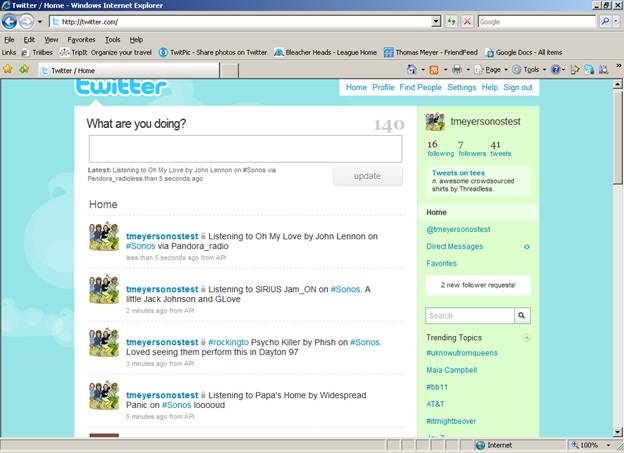Collapse the Trending Topics section
This screenshot has width=624, height=453.
[x=527, y=338]
